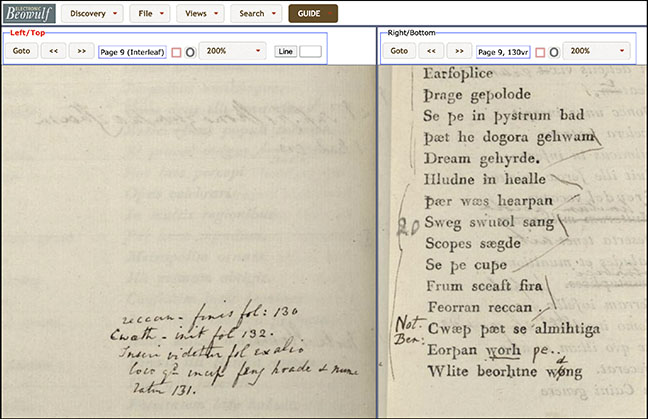
Task: Click the line 'Cwæþ þæt se almihtiga'
Action: coord(514,329)
